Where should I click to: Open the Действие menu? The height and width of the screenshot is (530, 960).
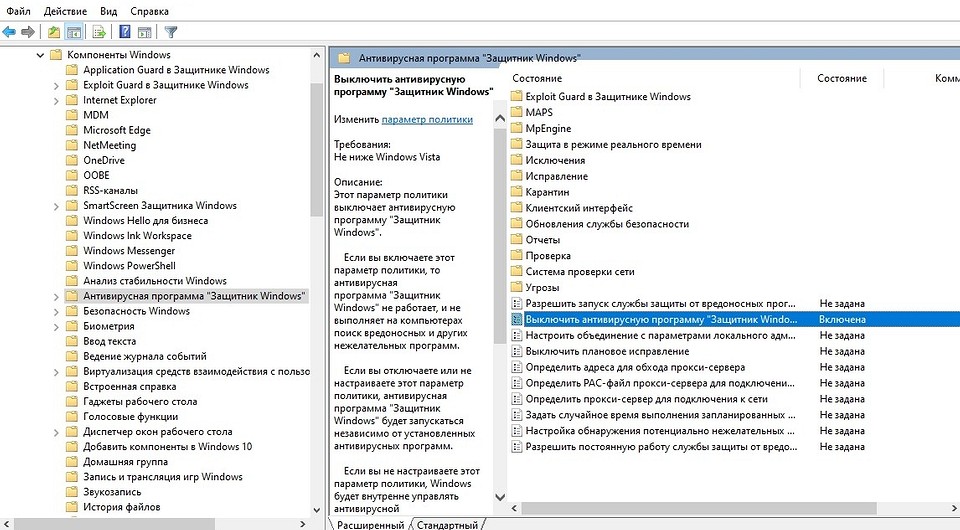pos(65,10)
